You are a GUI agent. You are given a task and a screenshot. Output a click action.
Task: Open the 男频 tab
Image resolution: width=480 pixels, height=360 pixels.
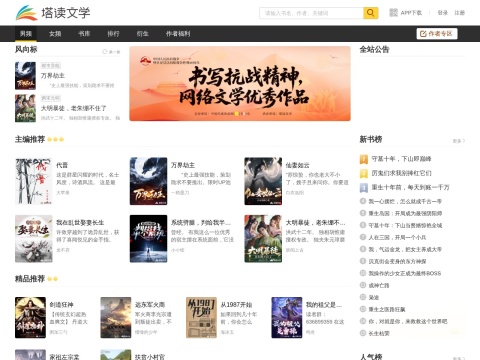[26, 34]
